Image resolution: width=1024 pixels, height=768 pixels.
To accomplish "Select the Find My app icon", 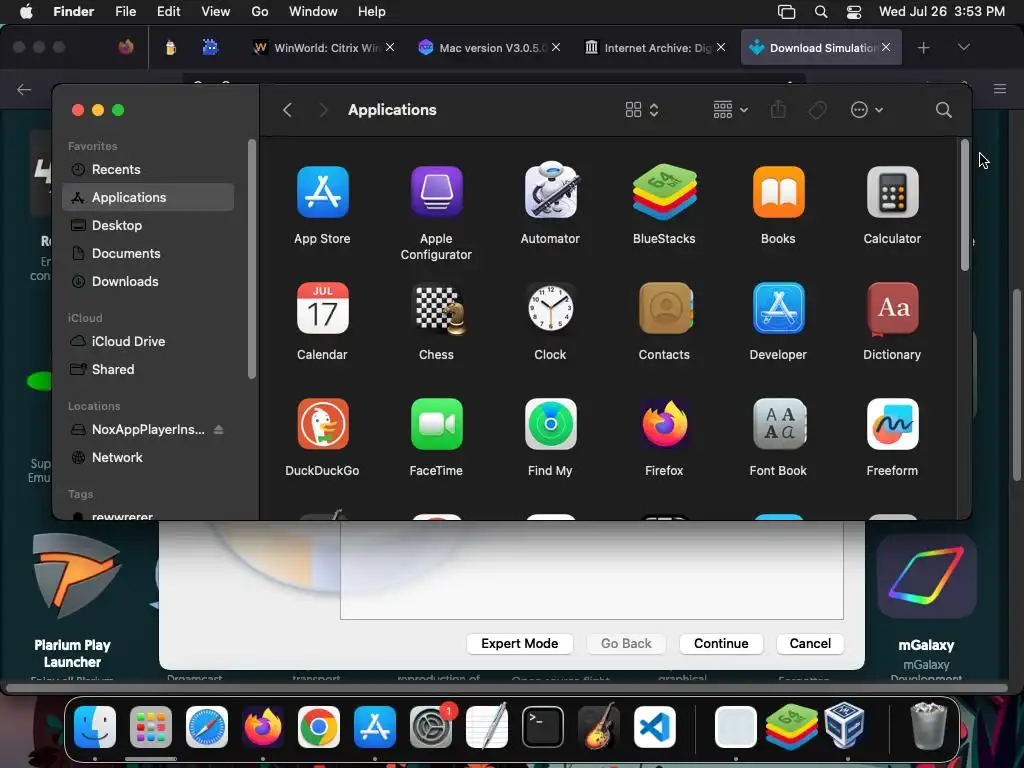I will coord(551,424).
